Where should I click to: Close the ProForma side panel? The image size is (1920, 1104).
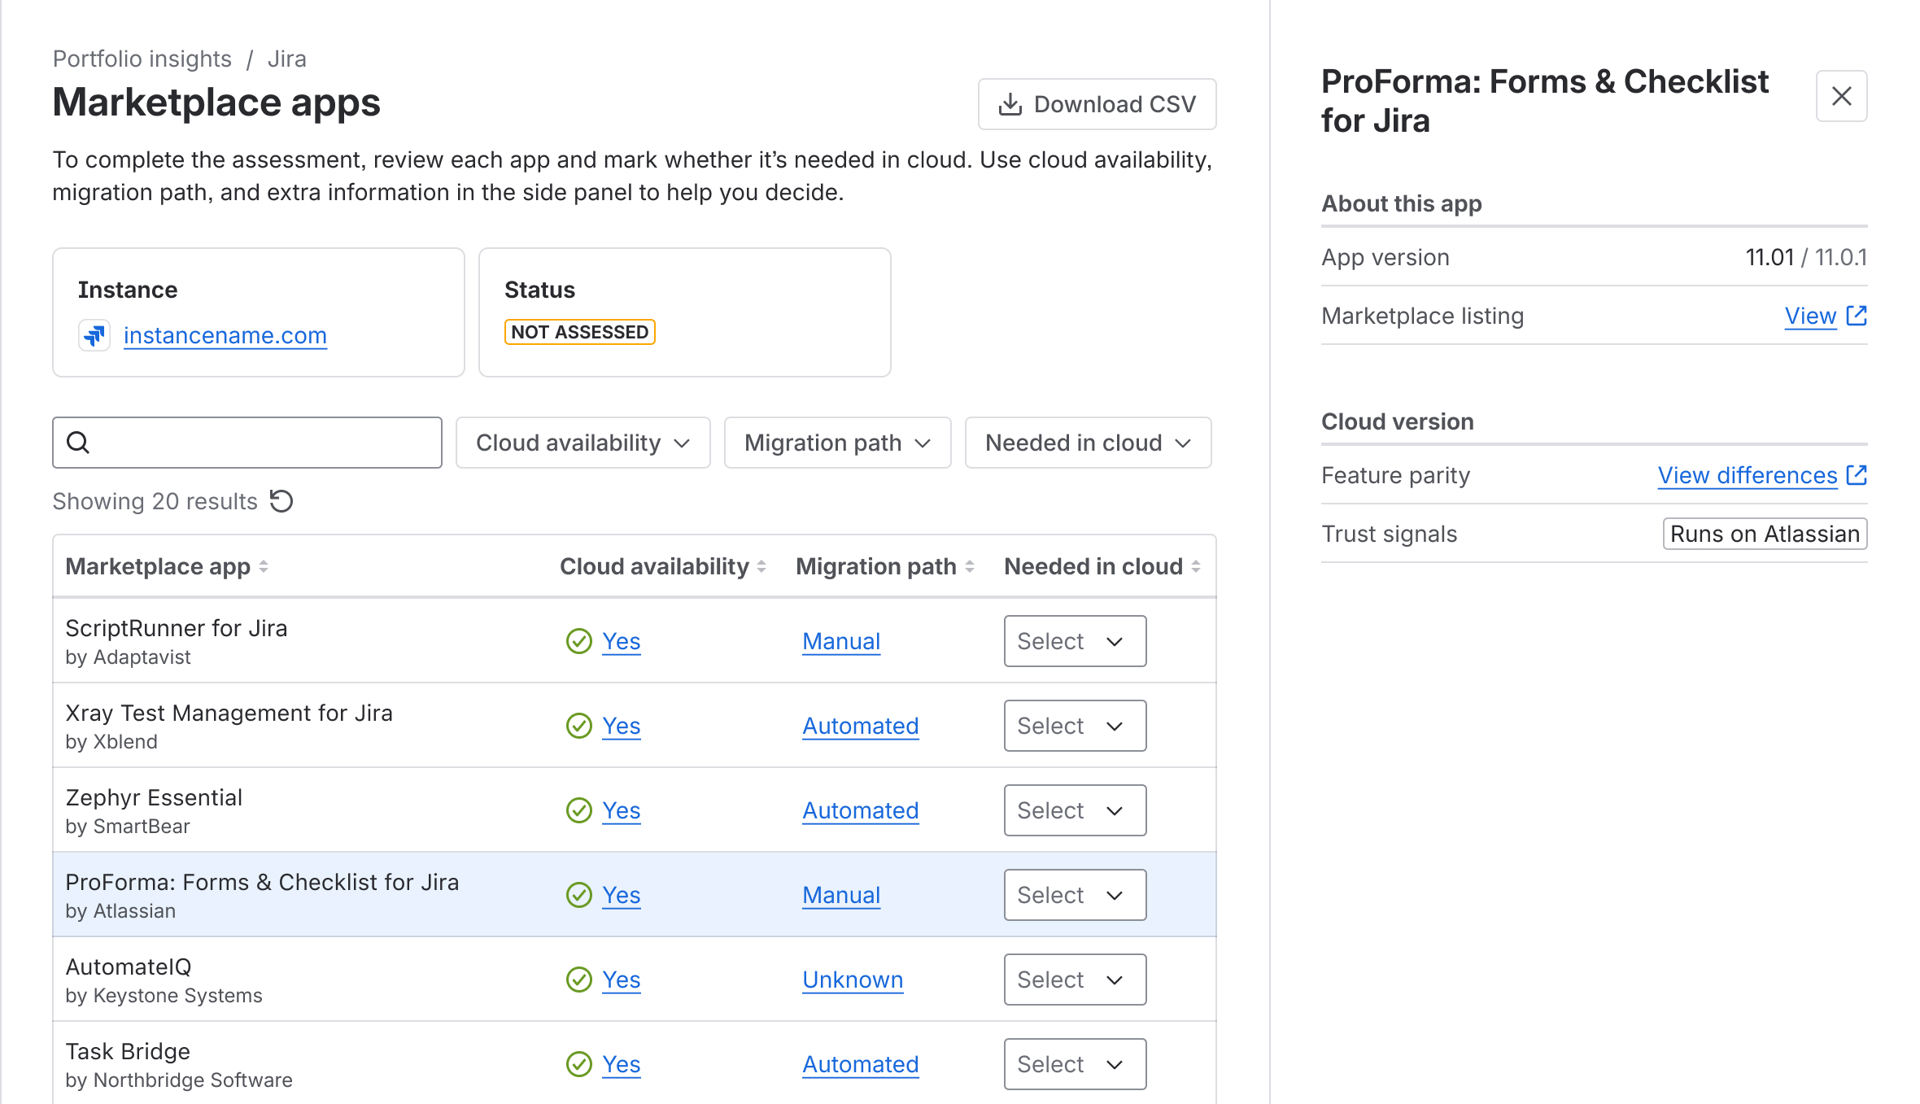1841,96
